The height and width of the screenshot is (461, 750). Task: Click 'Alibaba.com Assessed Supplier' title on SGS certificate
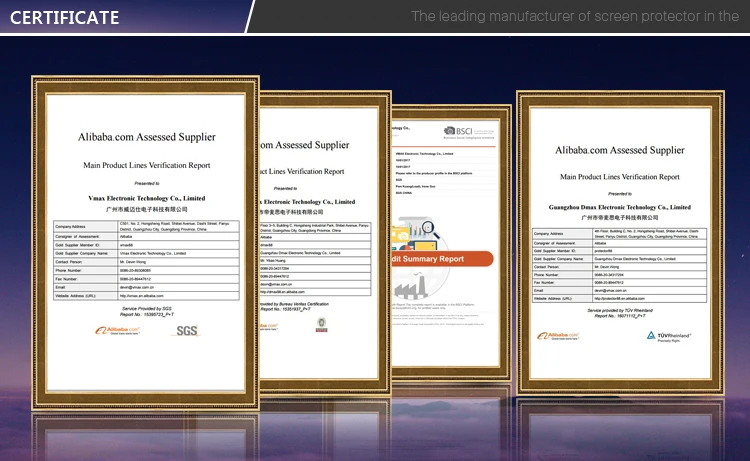click(x=147, y=137)
